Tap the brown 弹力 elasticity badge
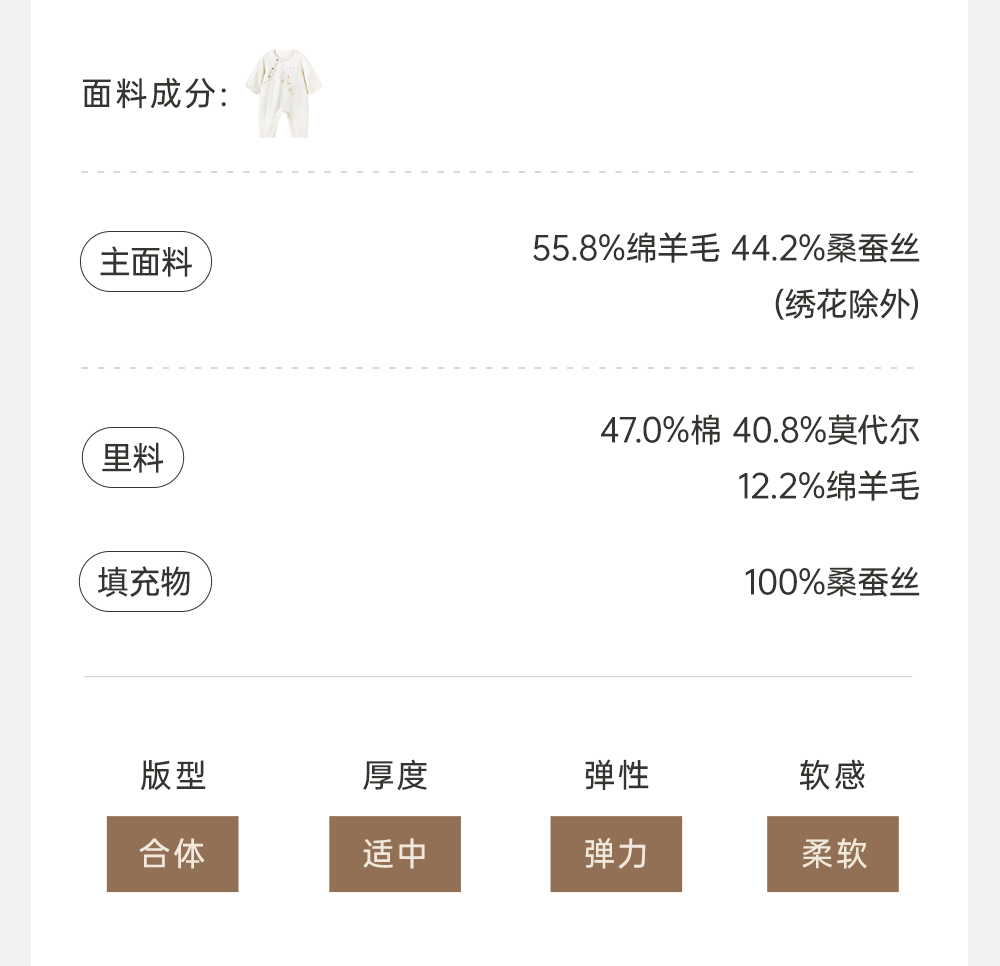This screenshot has height=966, width=1000. coord(616,854)
